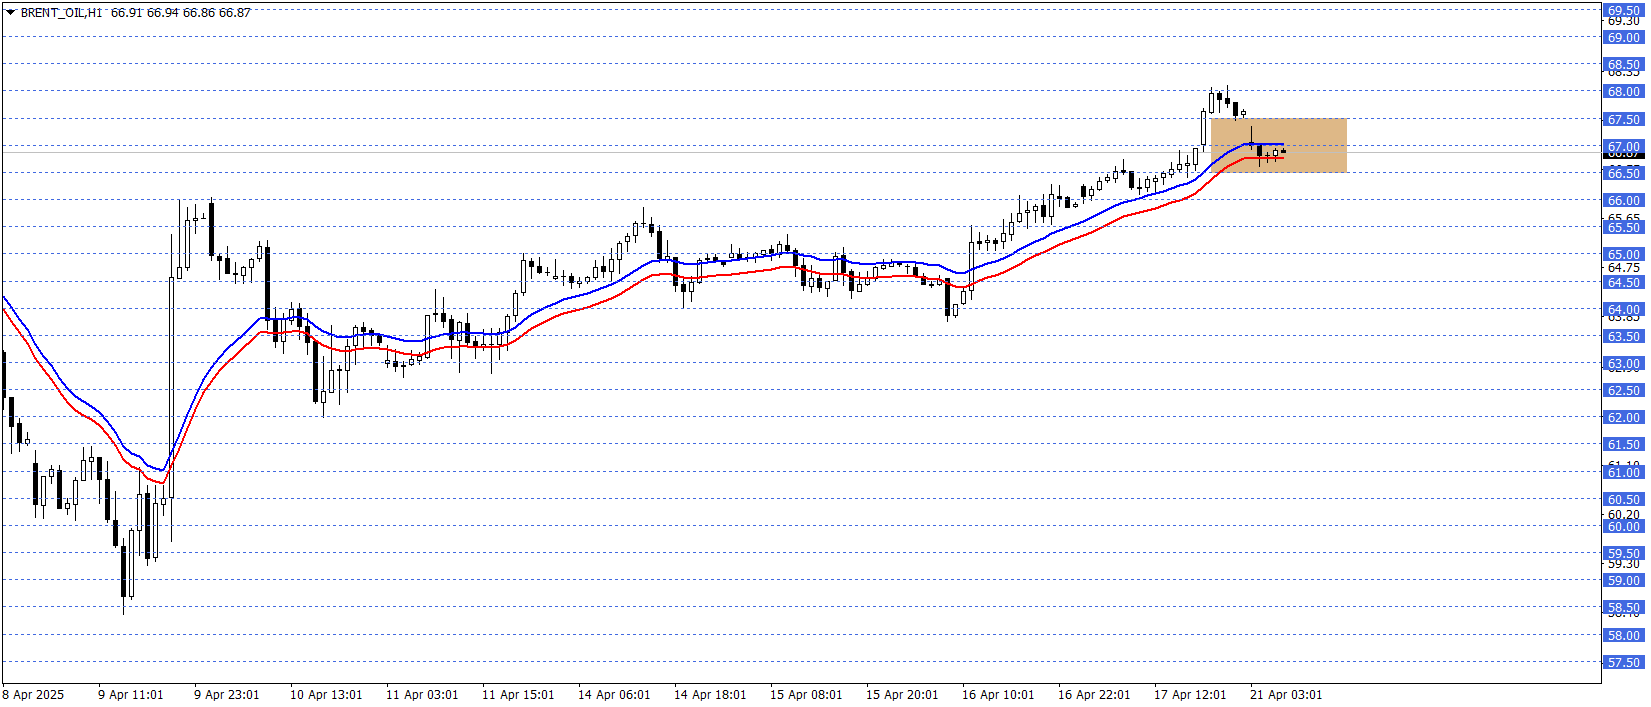Screen dimensions: 1651x707
Task: Click the 68.00 price level label
Action: (x=1624, y=91)
